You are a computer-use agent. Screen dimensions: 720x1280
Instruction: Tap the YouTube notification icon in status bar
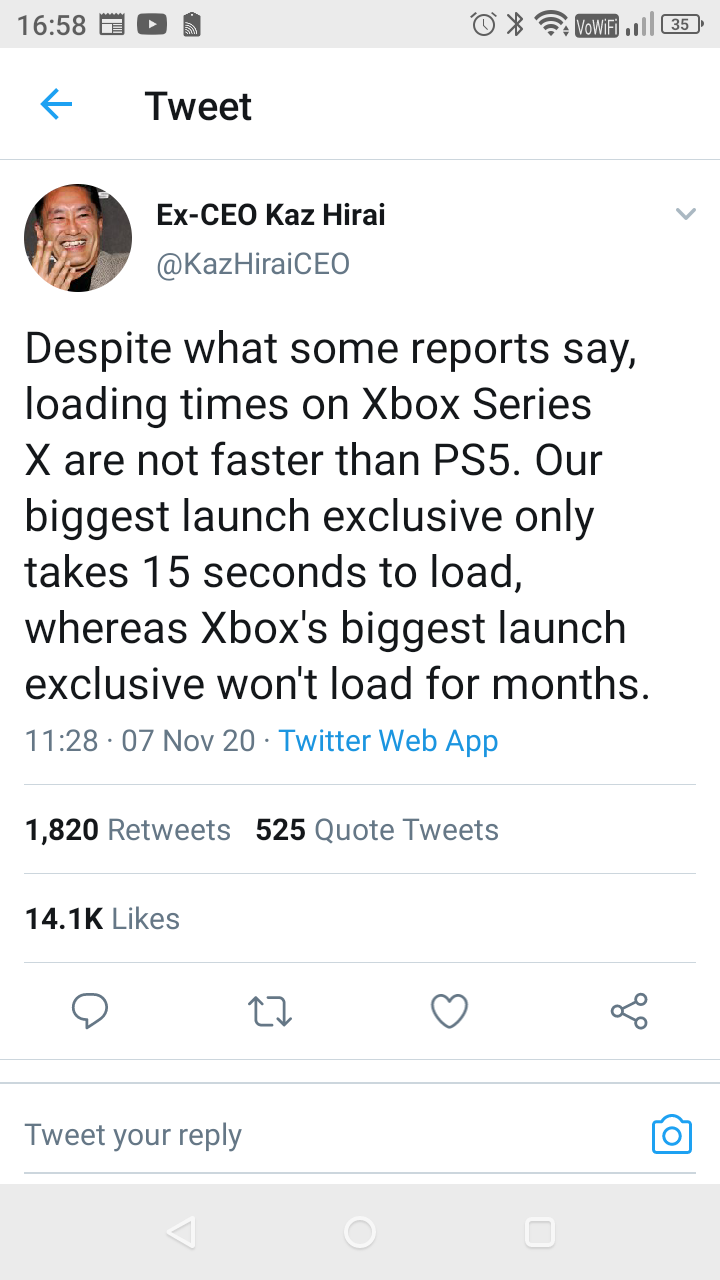pyautogui.click(x=151, y=25)
